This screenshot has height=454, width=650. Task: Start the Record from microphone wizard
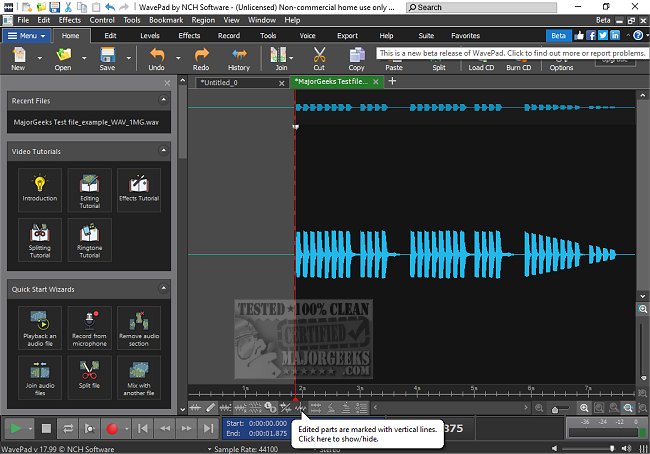point(90,326)
